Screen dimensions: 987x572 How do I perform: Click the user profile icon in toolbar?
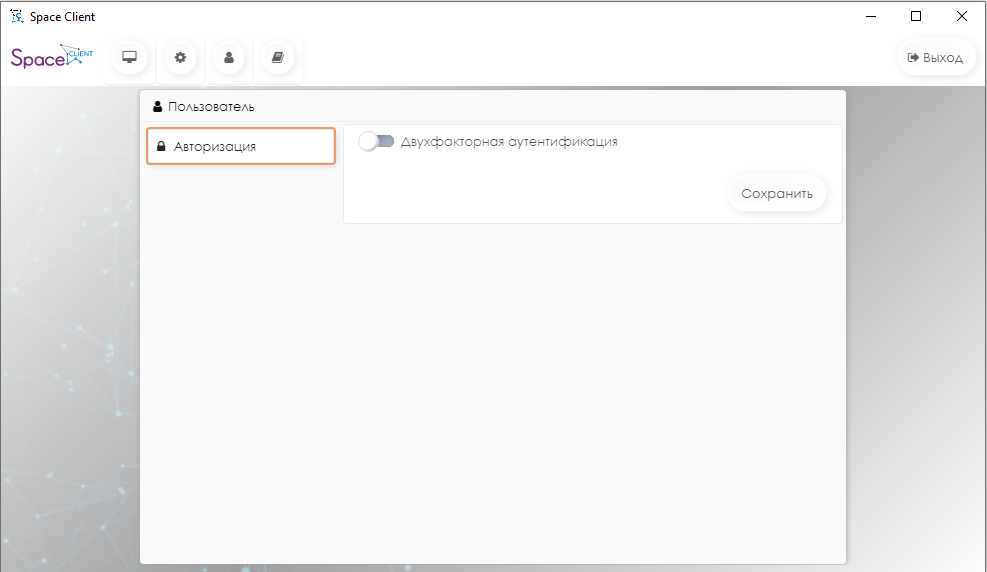229,58
